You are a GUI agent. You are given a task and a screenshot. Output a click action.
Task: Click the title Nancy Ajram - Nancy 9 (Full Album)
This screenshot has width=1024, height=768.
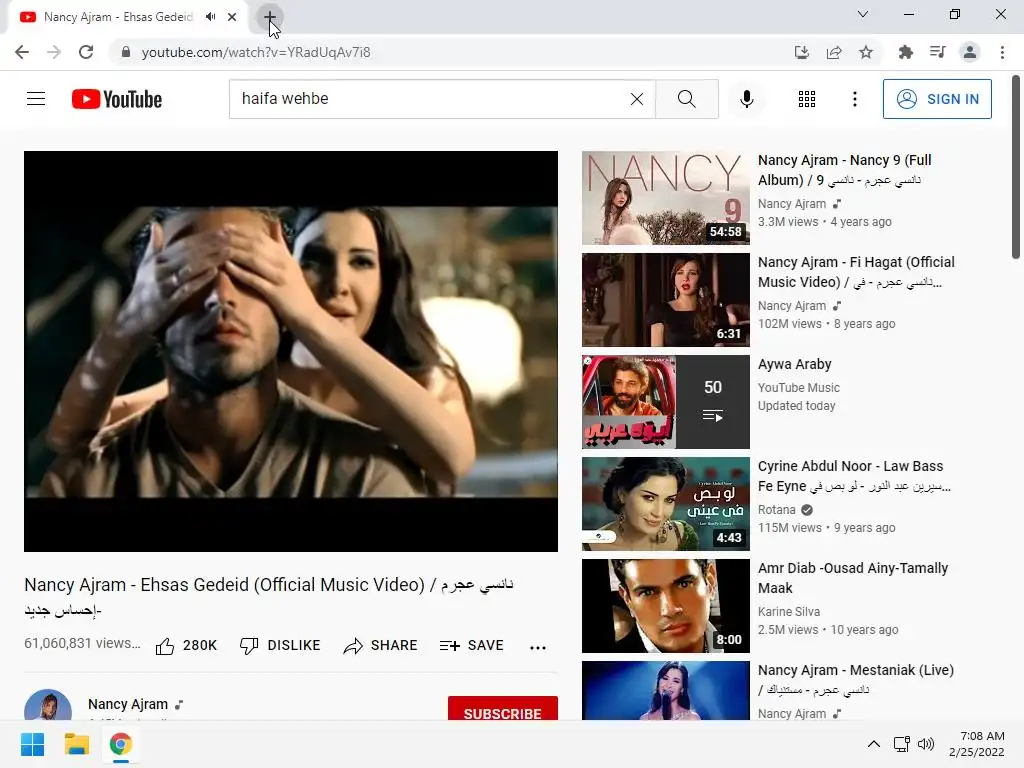844,170
